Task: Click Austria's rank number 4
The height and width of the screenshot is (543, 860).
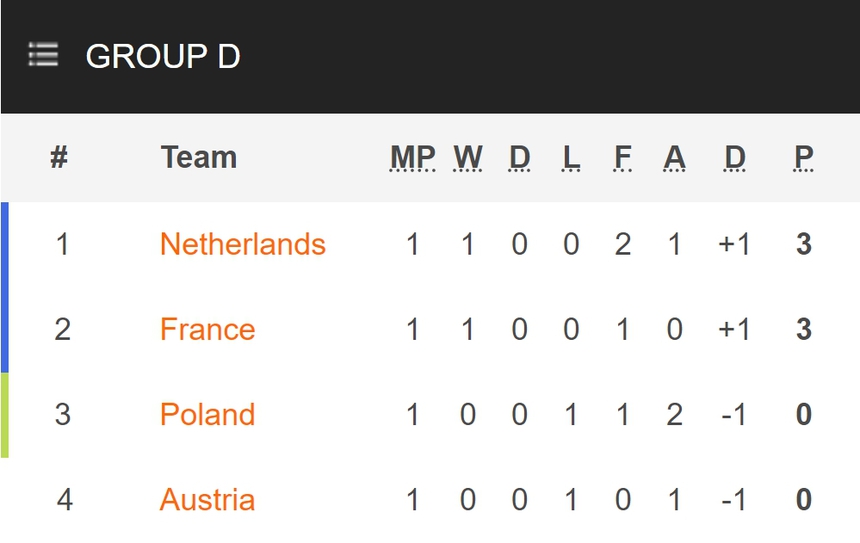Action: tap(64, 499)
